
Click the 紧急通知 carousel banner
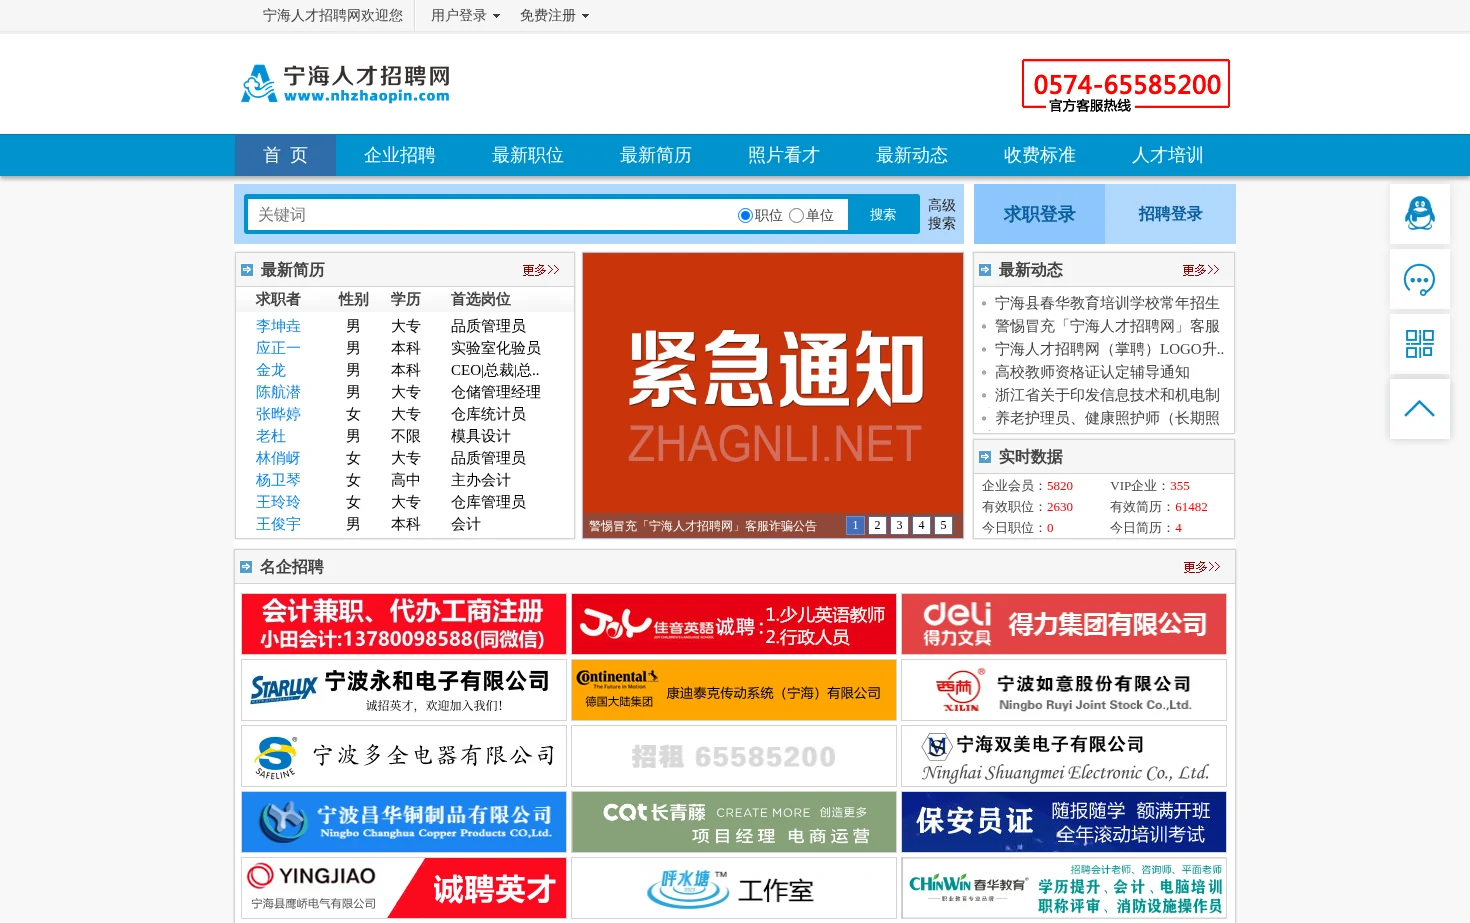click(773, 395)
